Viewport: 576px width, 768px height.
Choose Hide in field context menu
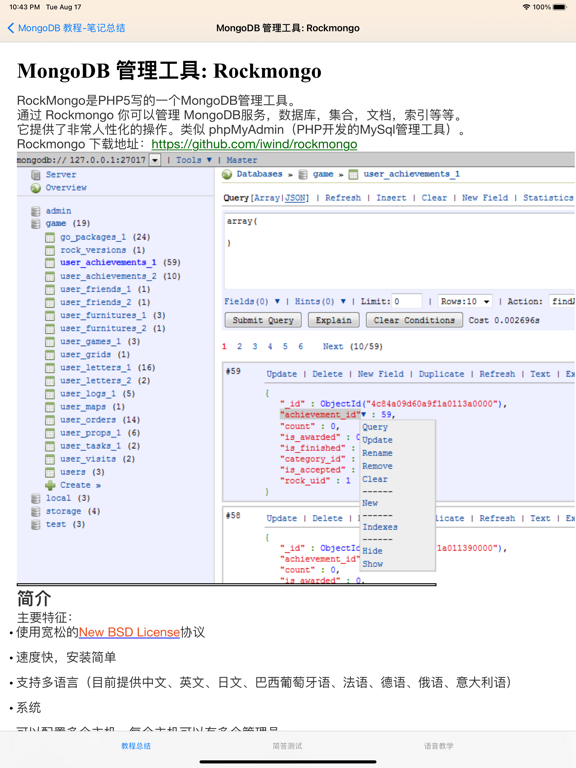pyautogui.click(x=372, y=551)
